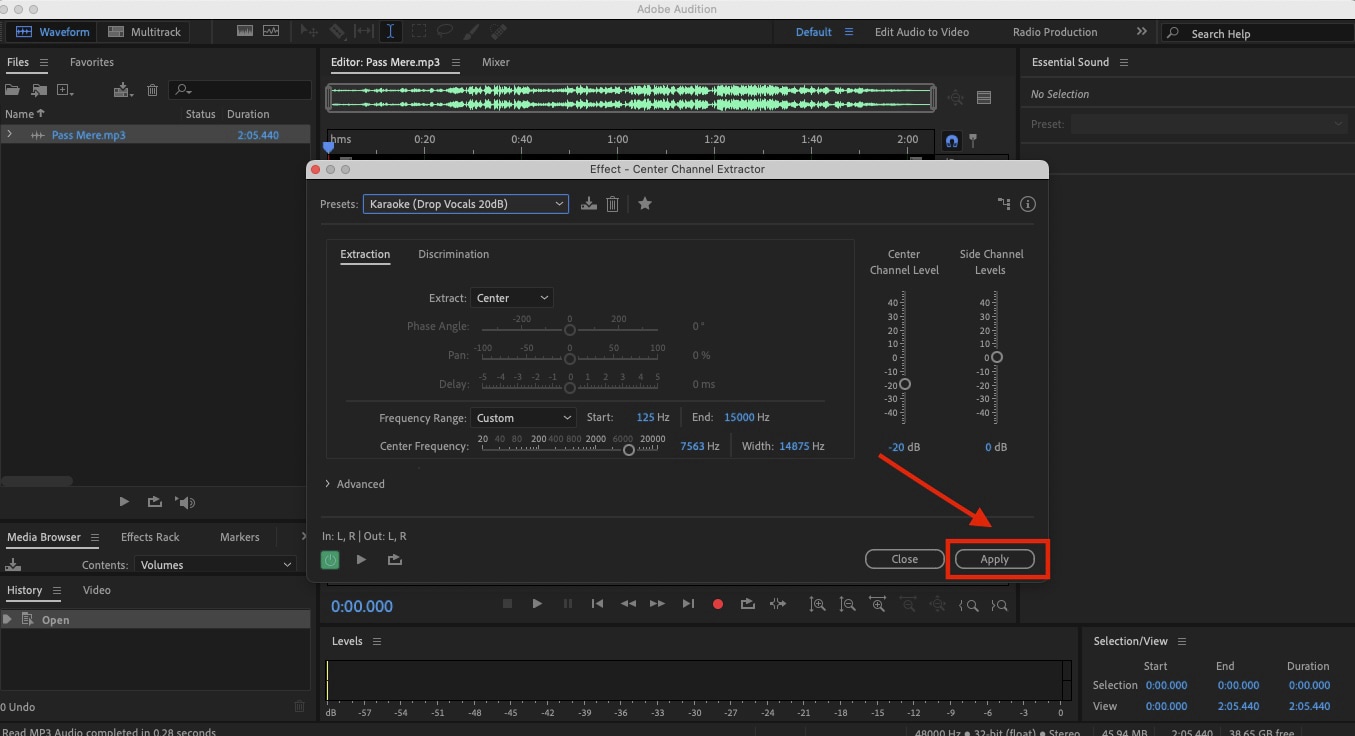Viewport: 1355px width, 736px height.
Task: Click the Start frequency value 125
Action: [646, 417]
